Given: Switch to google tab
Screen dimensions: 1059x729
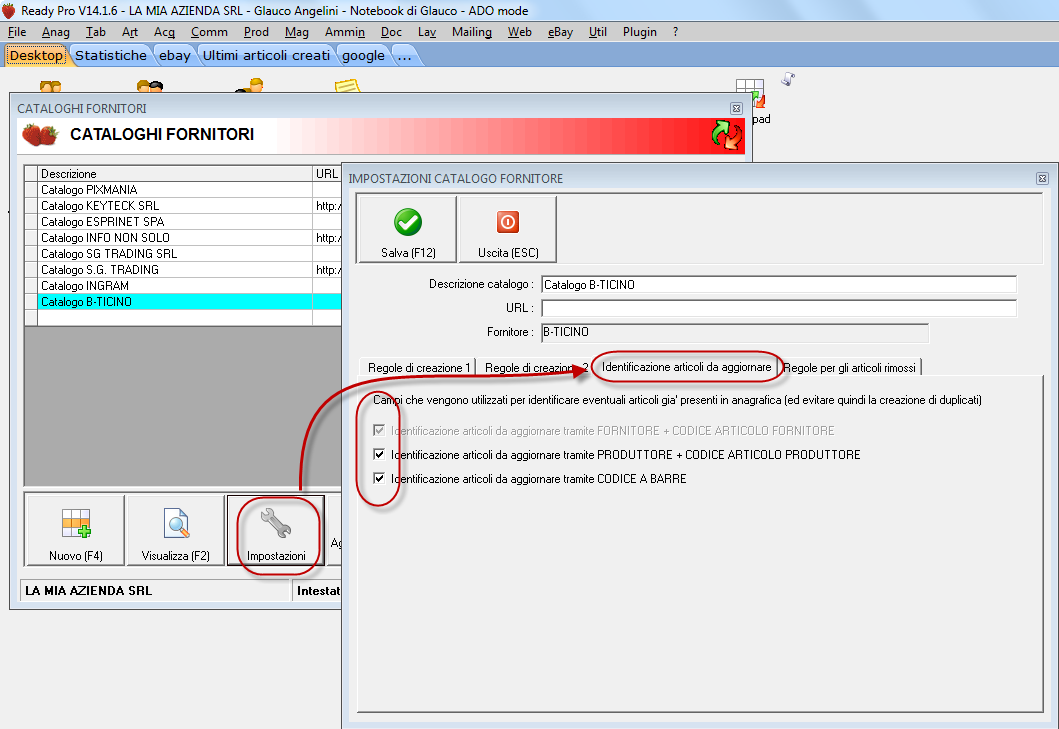Looking at the screenshot, I should [x=363, y=55].
